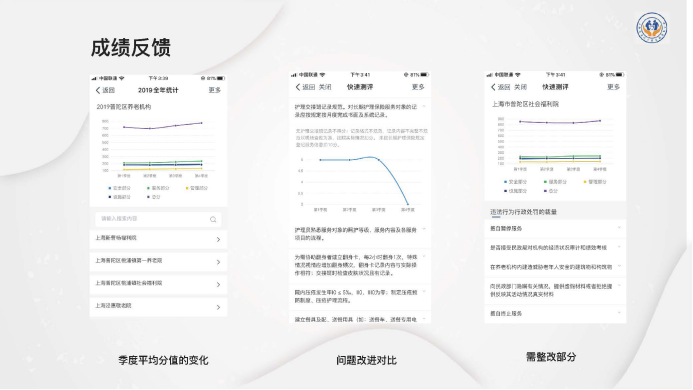Click the organization logo in top-right corner
Image resolution: width=693 pixels, height=390 pixels.
[652, 28]
